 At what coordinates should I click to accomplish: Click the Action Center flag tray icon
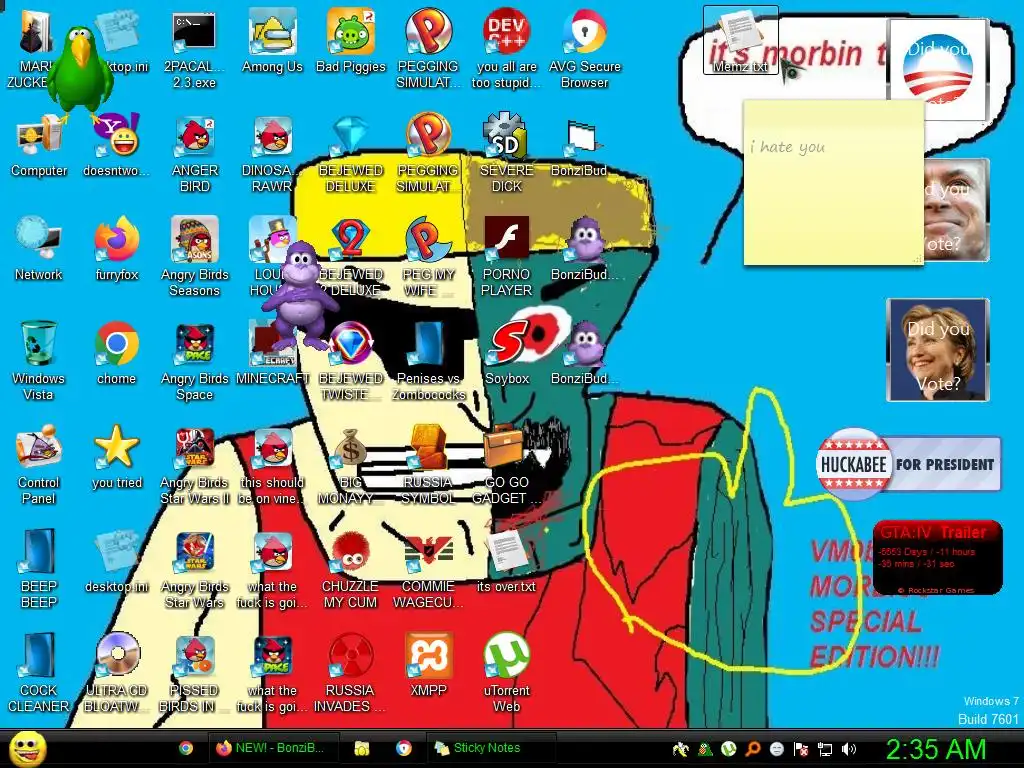801,749
